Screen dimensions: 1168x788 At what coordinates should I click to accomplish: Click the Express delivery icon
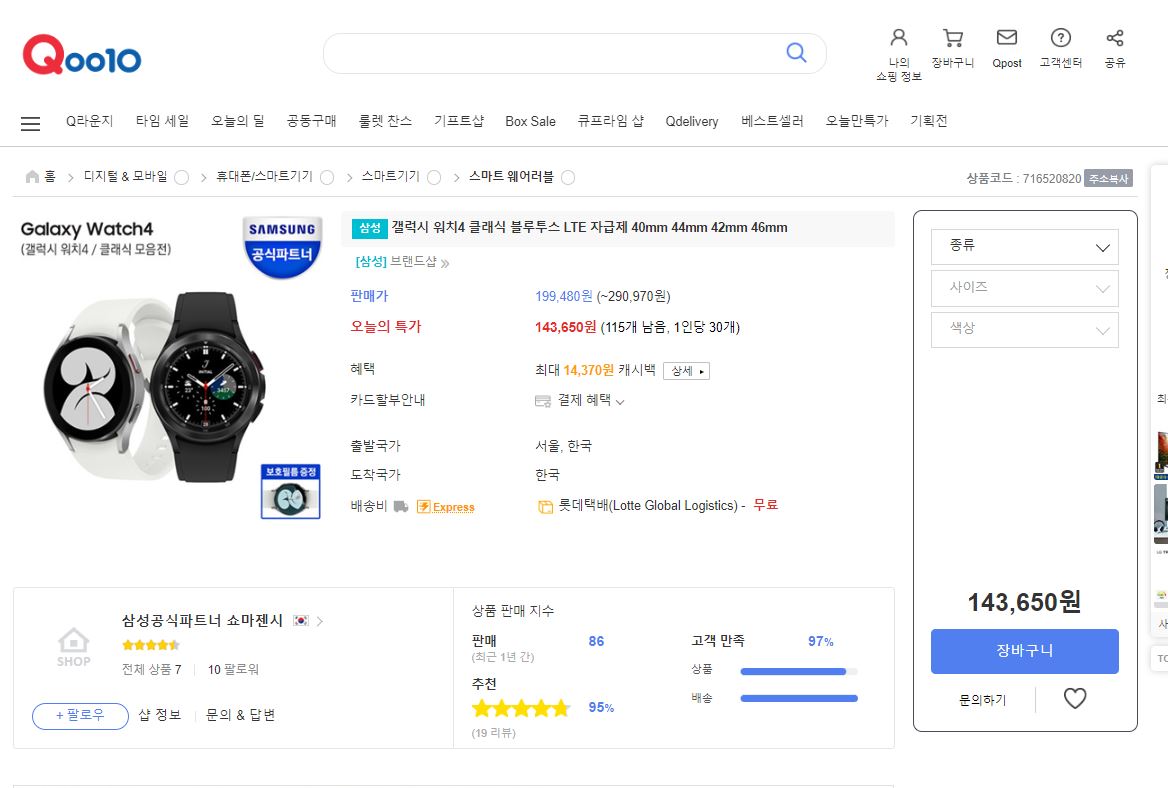pos(445,506)
